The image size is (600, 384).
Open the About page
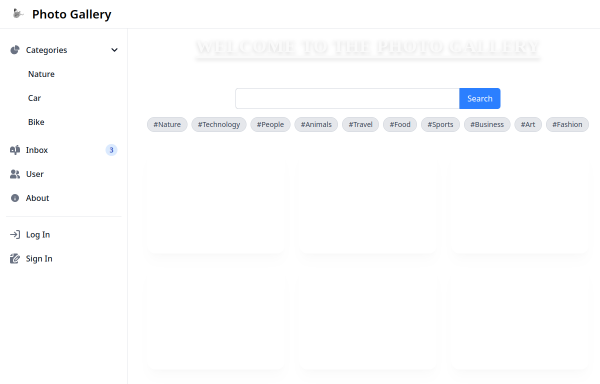point(64,198)
